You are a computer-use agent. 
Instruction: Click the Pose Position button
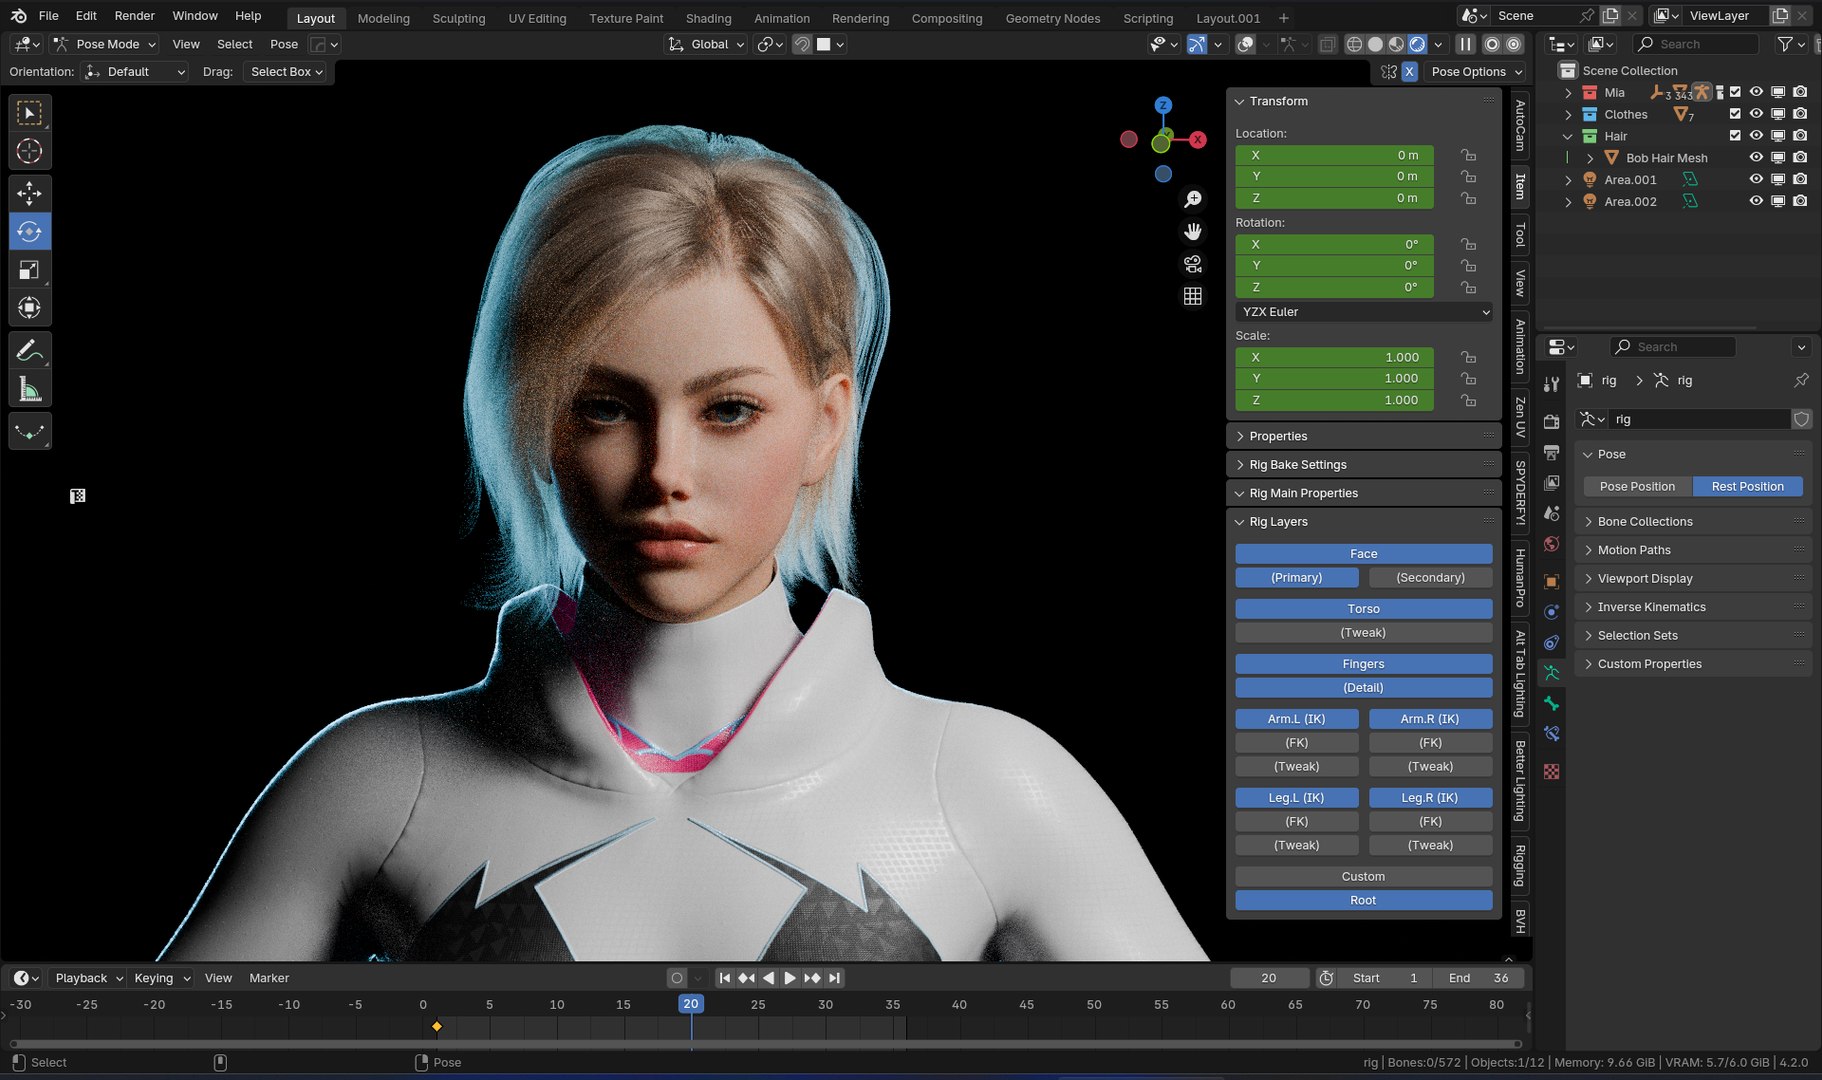(1637, 487)
